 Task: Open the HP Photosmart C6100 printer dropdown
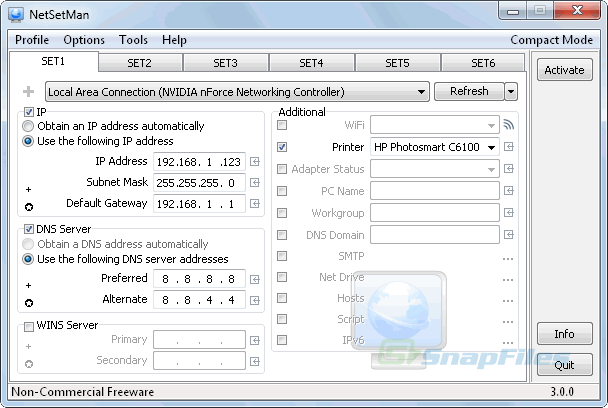pyautogui.click(x=435, y=147)
